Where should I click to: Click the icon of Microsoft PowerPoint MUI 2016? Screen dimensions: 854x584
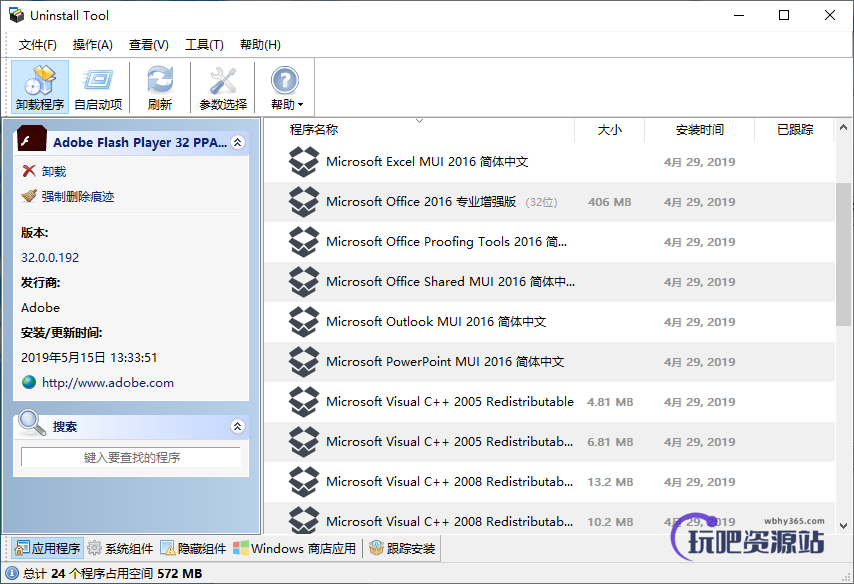click(x=303, y=362)
